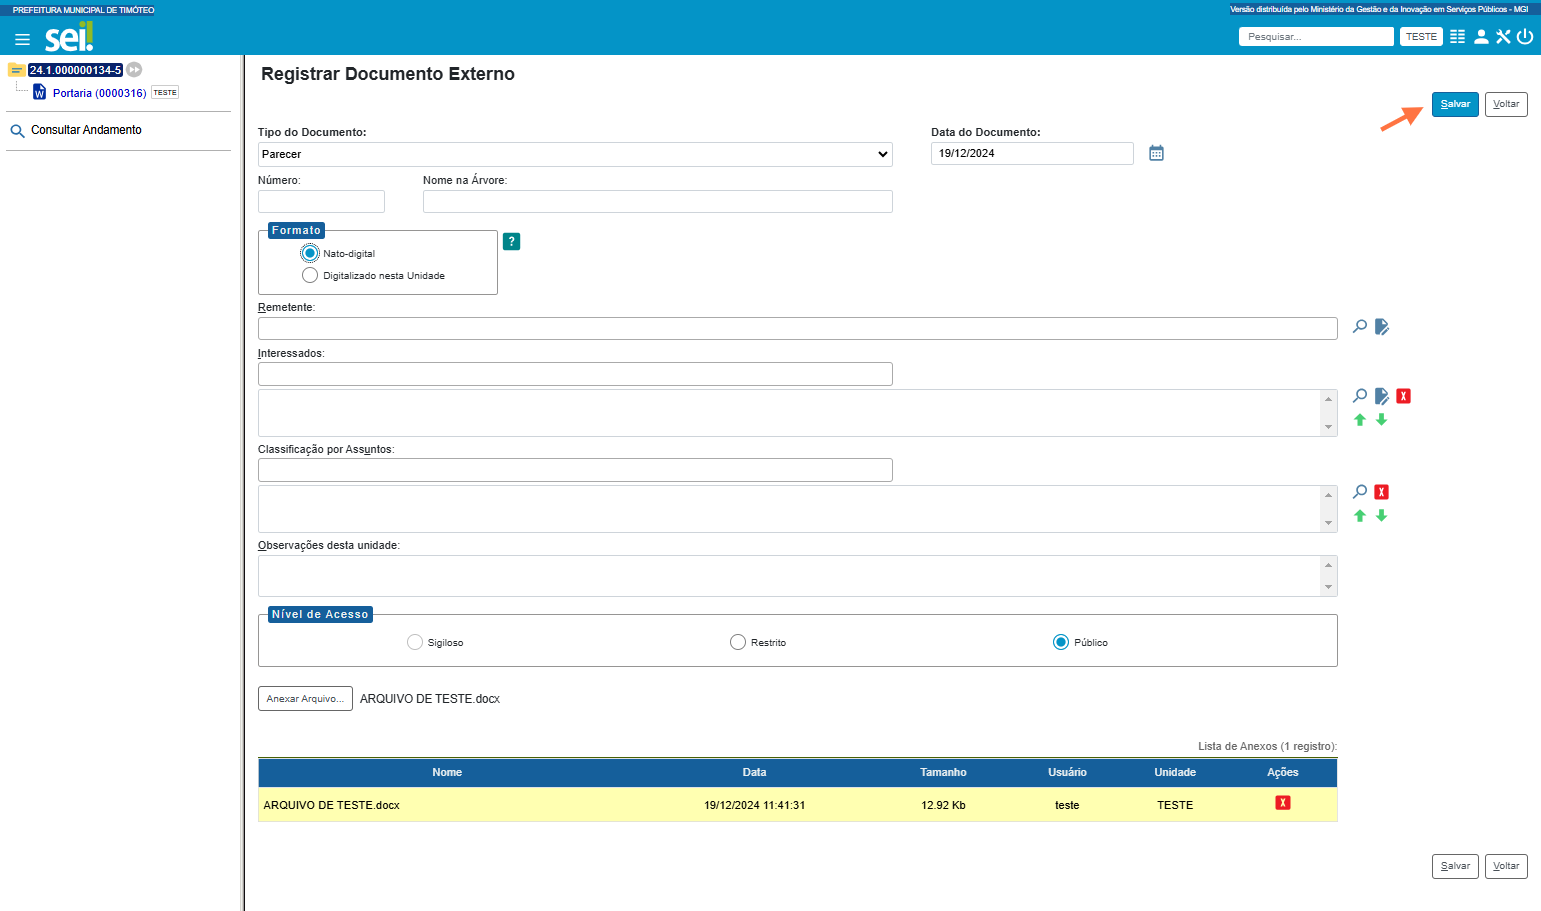1541x911 pixels.
Task: Remove selected Assuntos with red X
Action: tap(1382, 492)
